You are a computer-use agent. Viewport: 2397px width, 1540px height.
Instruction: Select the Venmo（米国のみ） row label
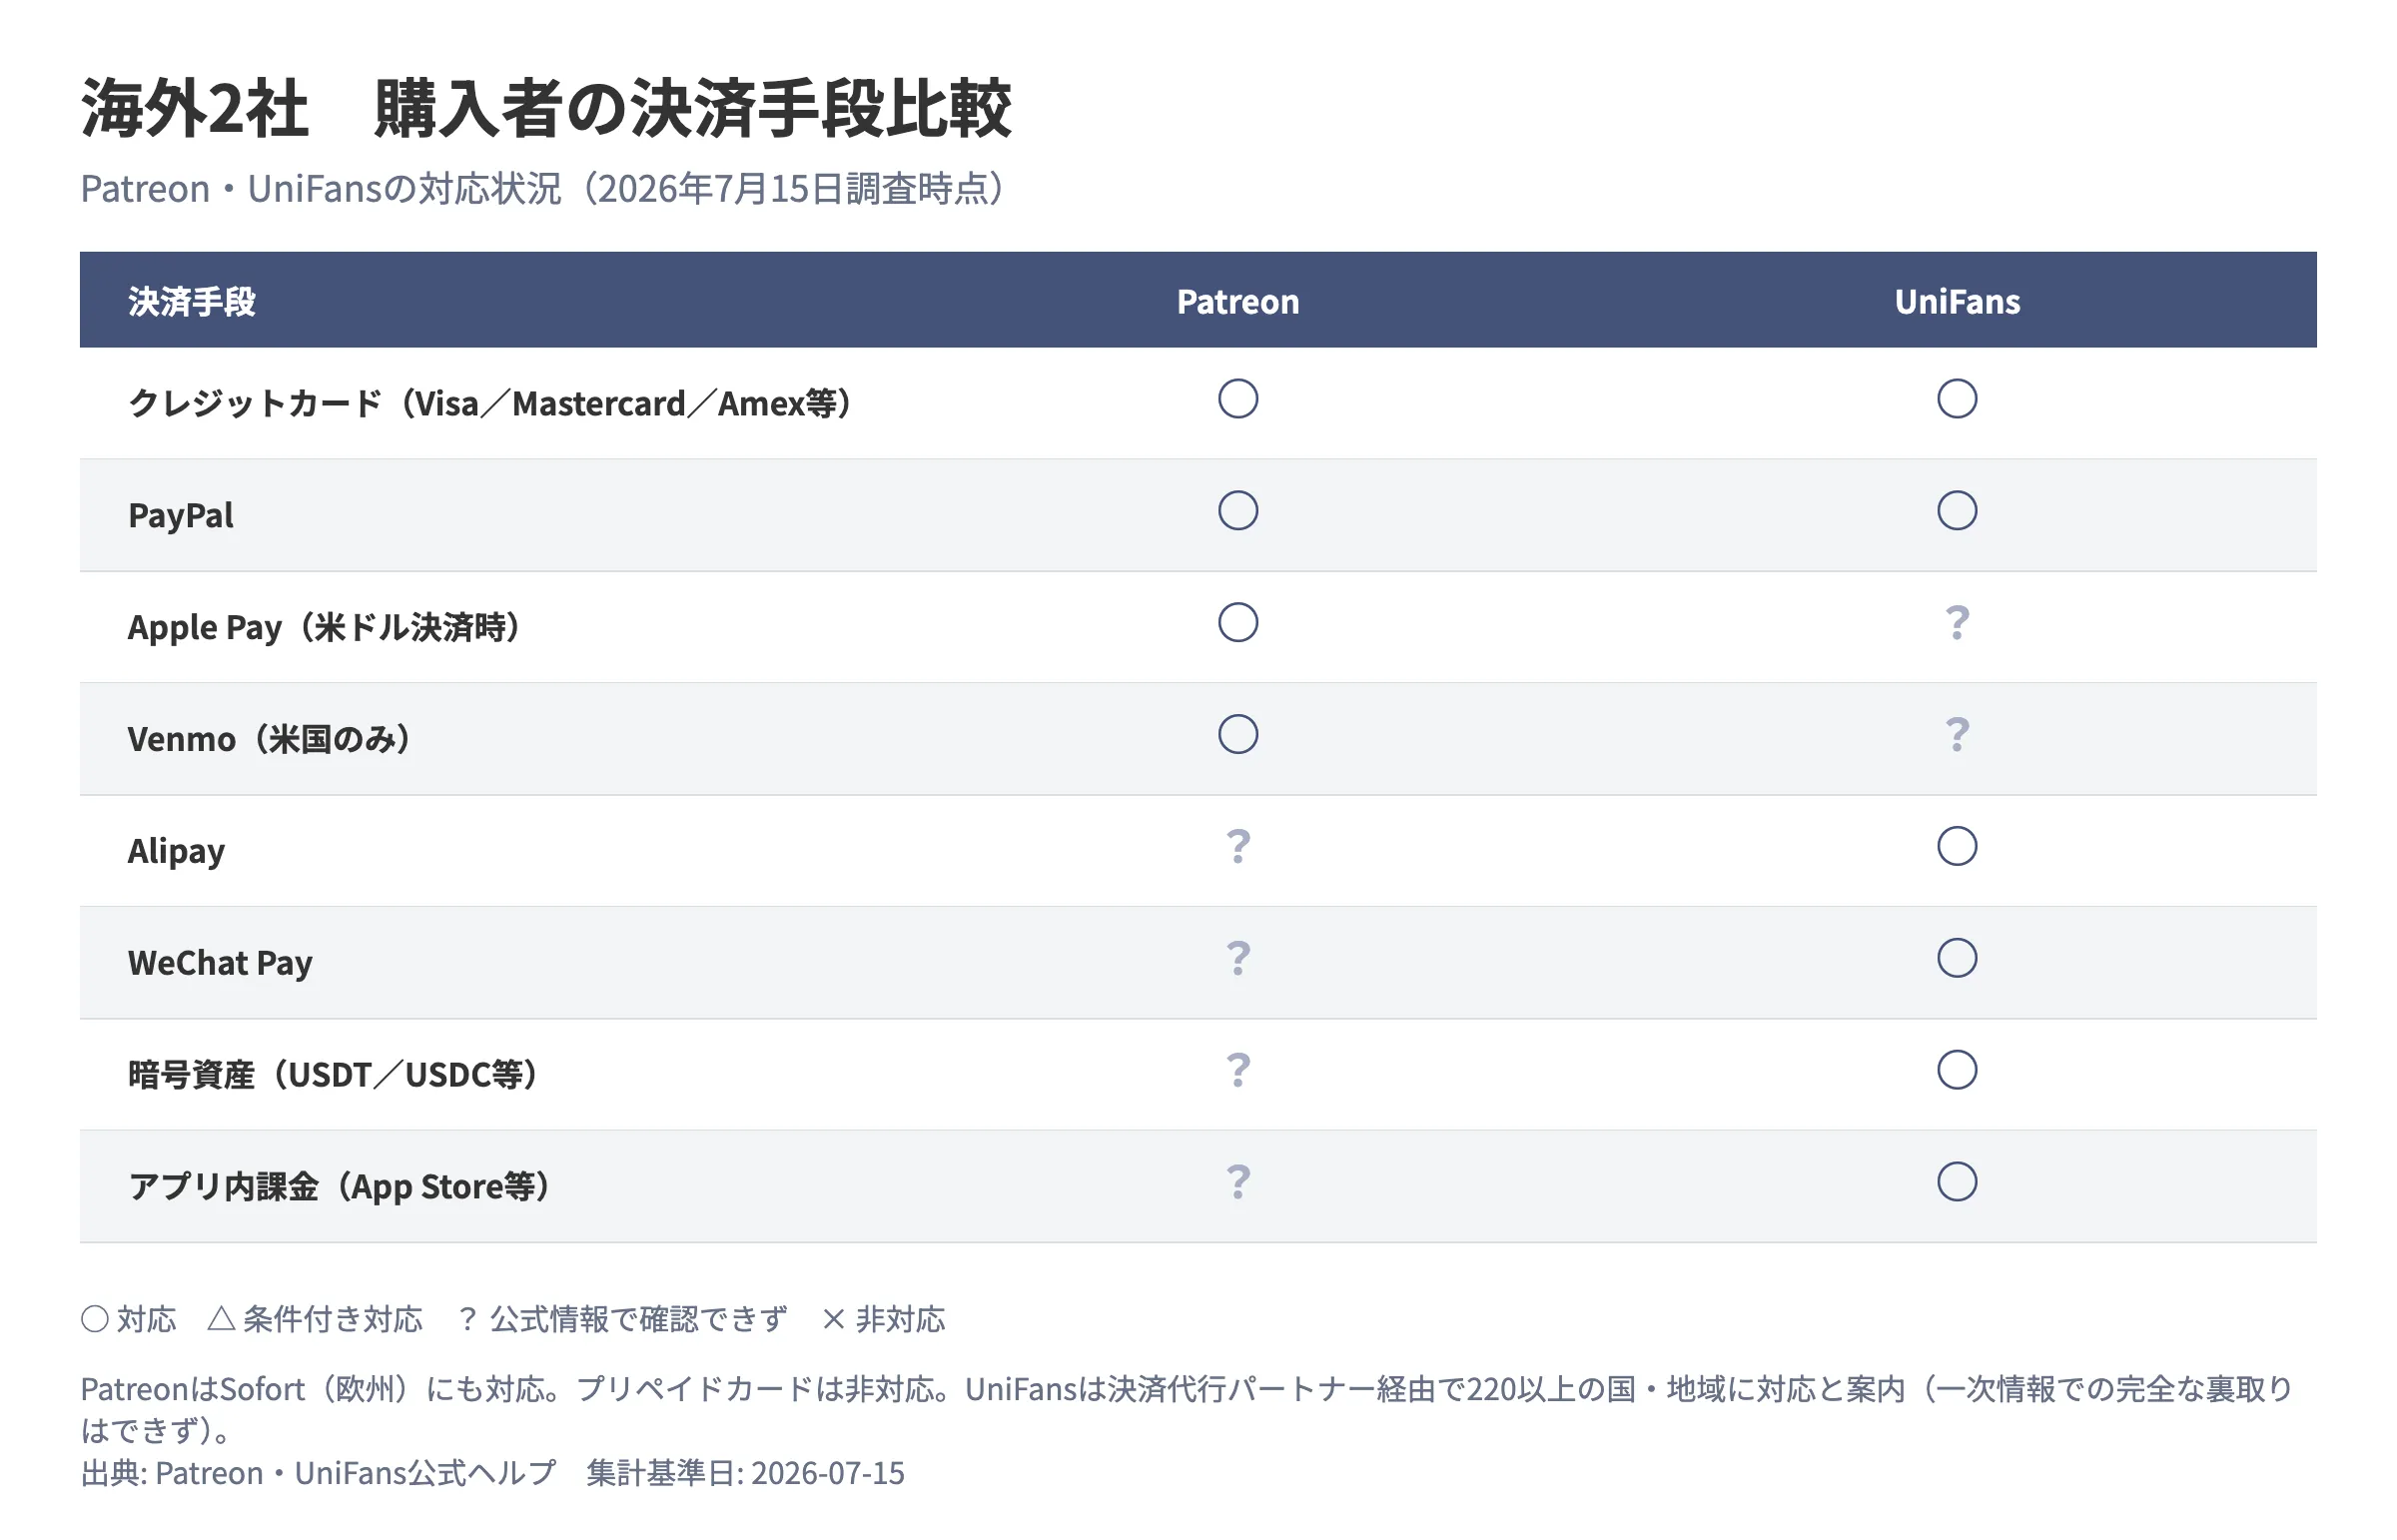[271, 740]
